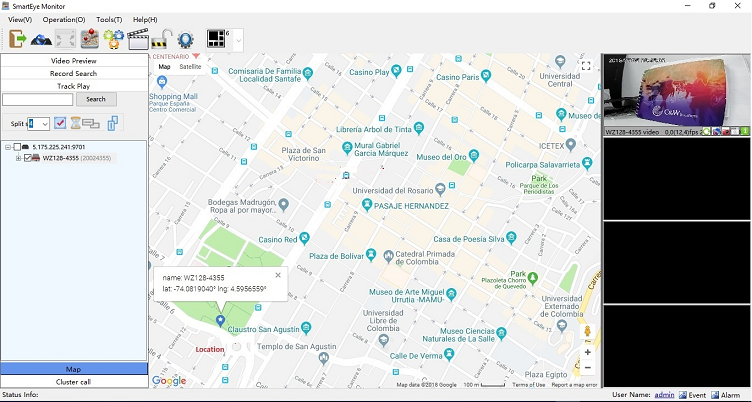752x402 pixels.
Task: Click Report a map error link
Action: point(574,385)
